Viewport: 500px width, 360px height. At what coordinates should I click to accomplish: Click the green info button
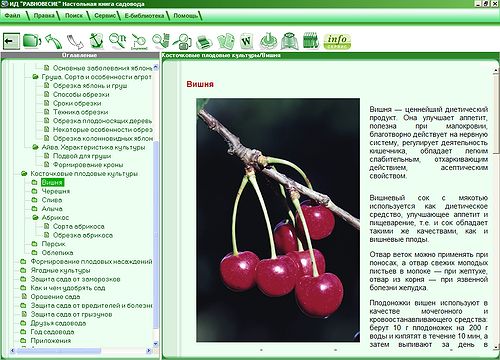click(337, 41)
